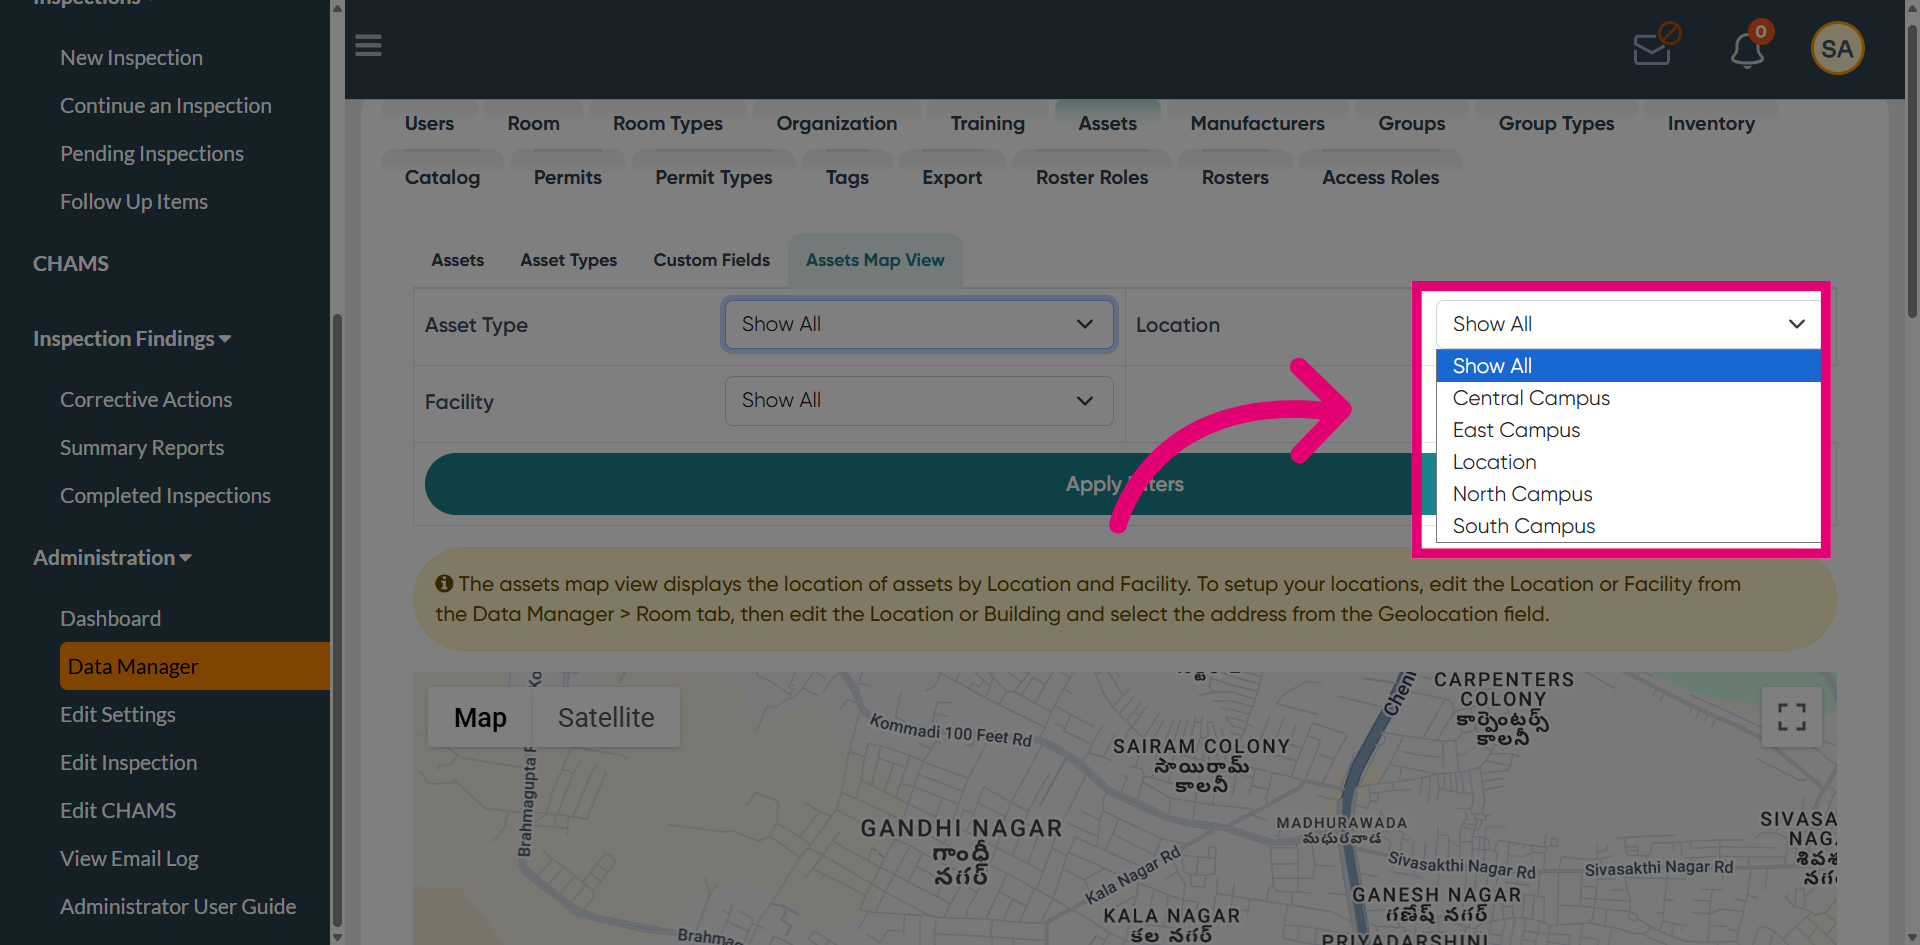Image resolution: width=1920 pixels, height=945 pixels.
Task: Switch to the Room tab
Action: coord(533,124)
